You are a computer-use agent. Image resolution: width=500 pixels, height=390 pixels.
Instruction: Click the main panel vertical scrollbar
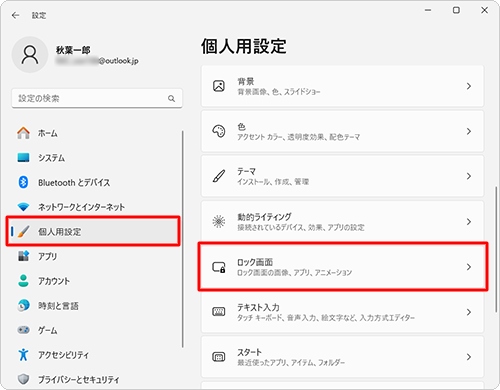tap(496, 249)
